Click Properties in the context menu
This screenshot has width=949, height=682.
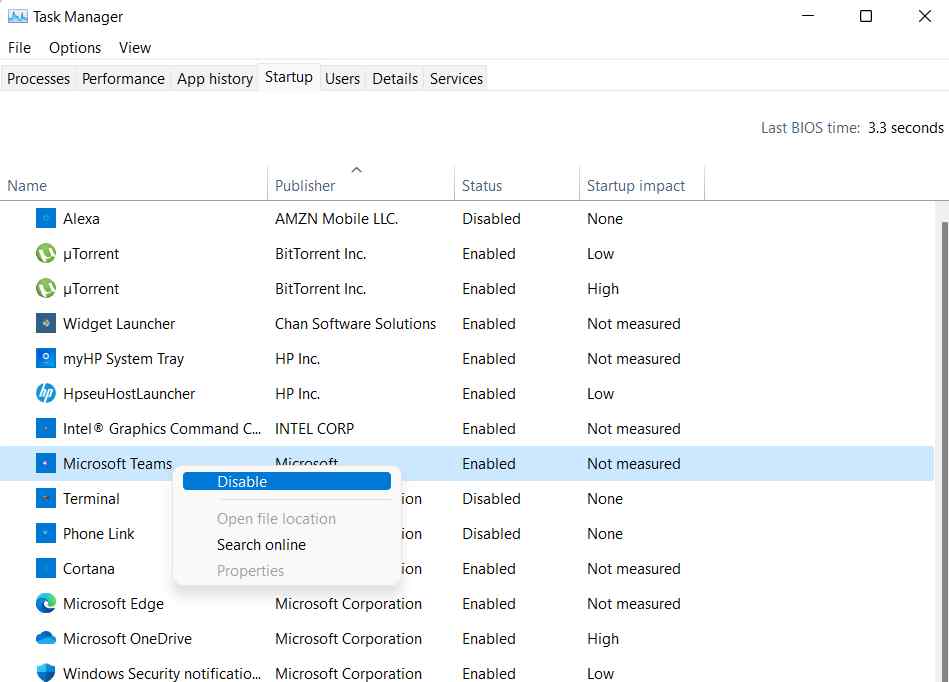click(x=250, y=571)
